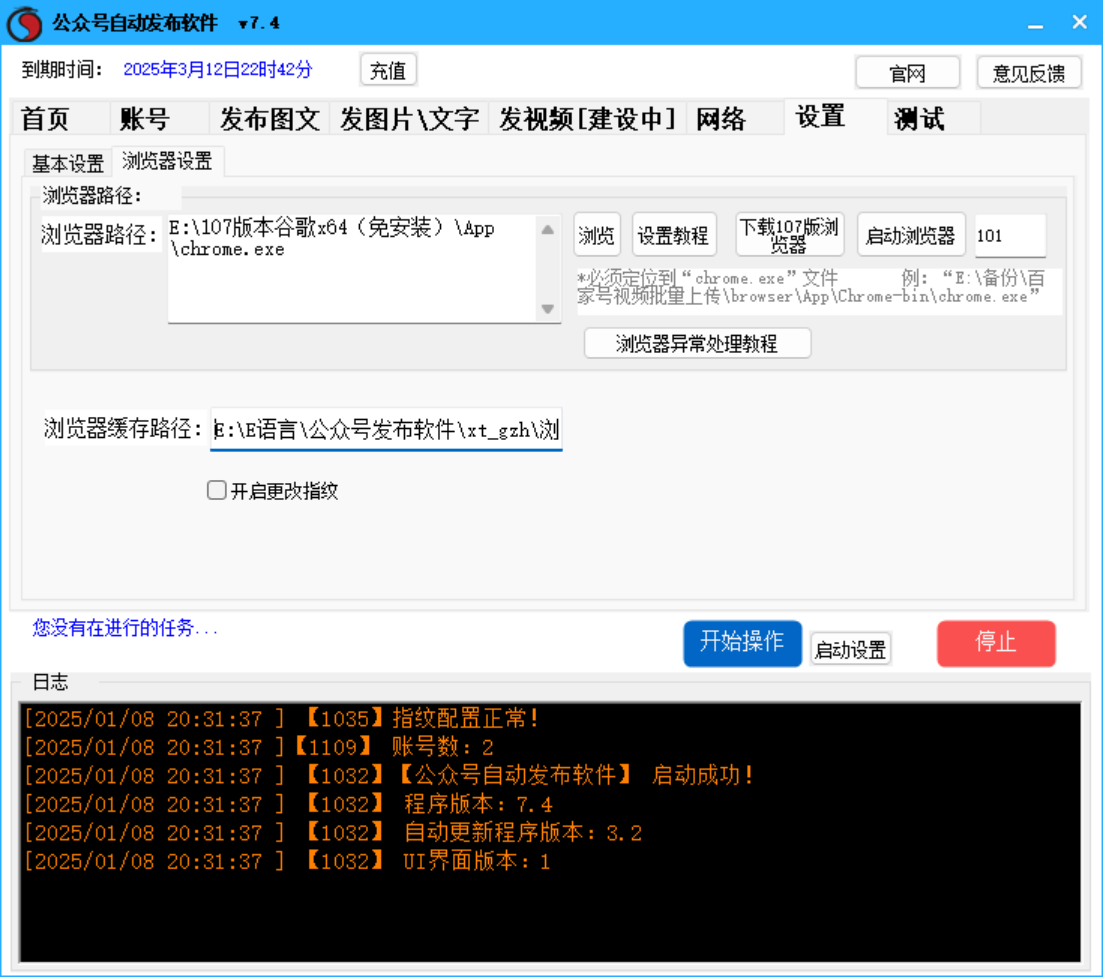Open the 浏览器异常处理教程 button
Screen dimensions: 1103x977
(x=697, y=343)
